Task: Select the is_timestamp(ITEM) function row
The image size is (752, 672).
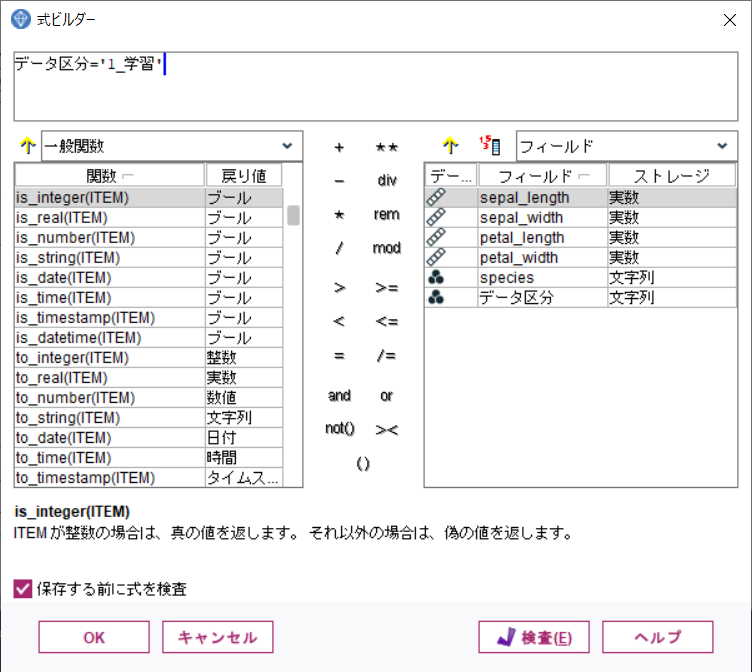Action: (x=149, y=318)
